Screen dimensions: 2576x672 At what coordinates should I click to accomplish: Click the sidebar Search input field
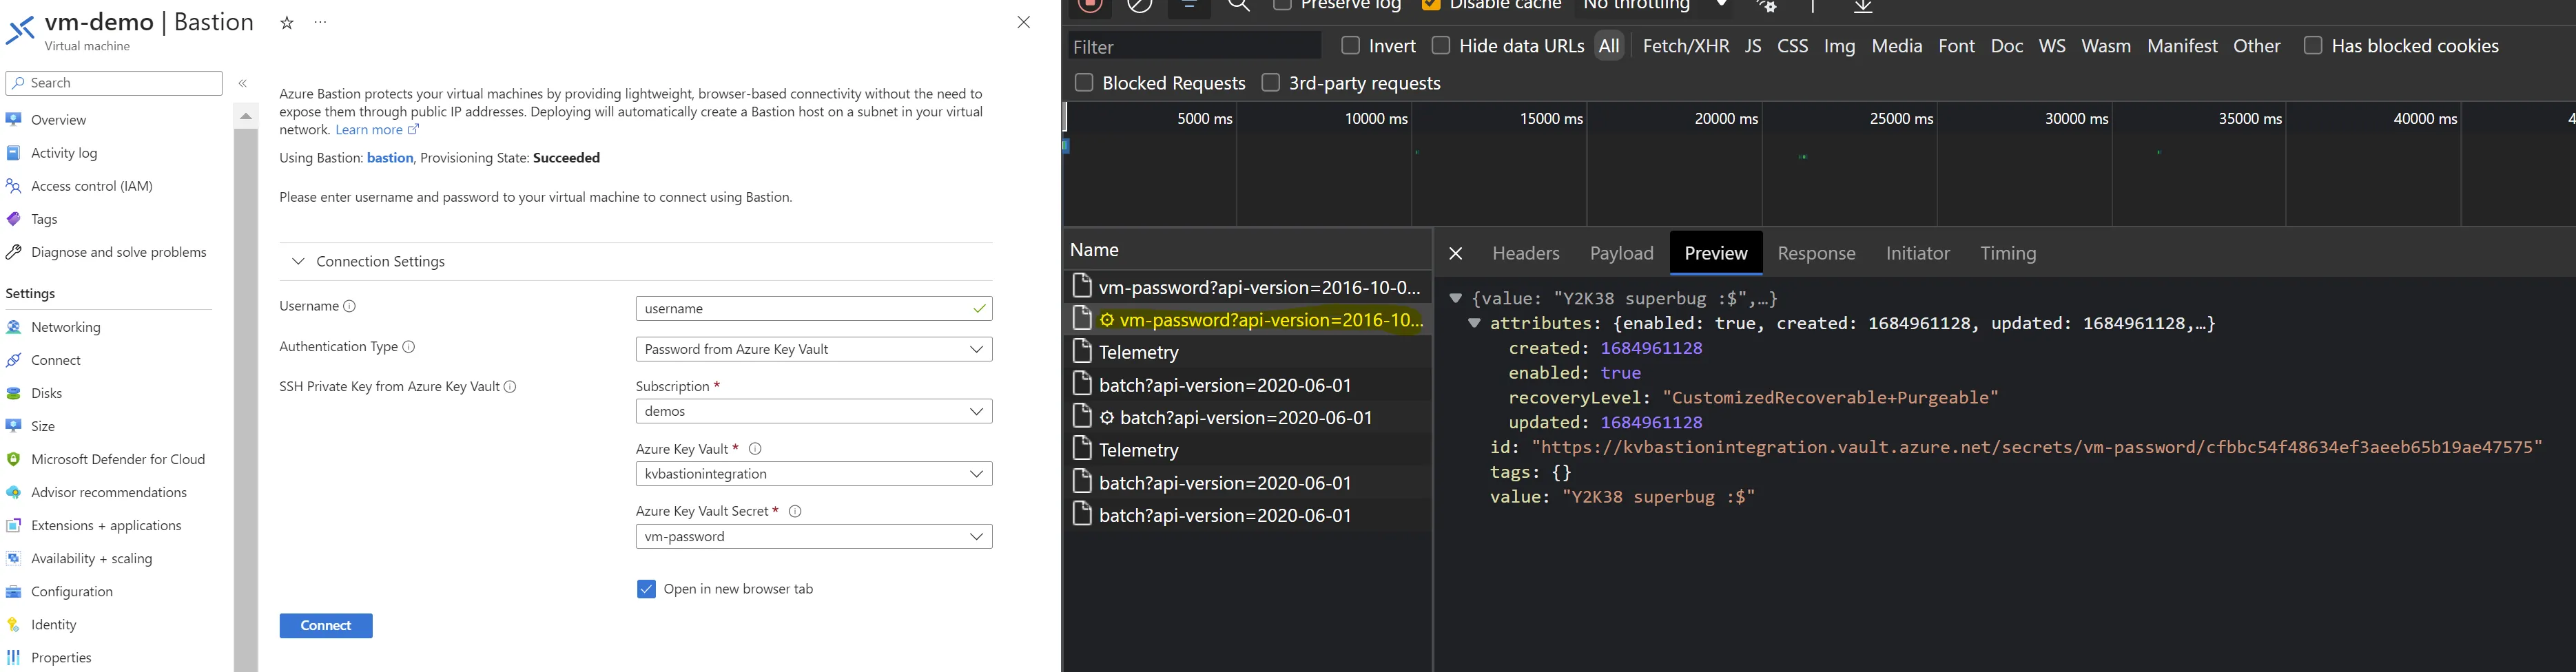click(114, 83)
